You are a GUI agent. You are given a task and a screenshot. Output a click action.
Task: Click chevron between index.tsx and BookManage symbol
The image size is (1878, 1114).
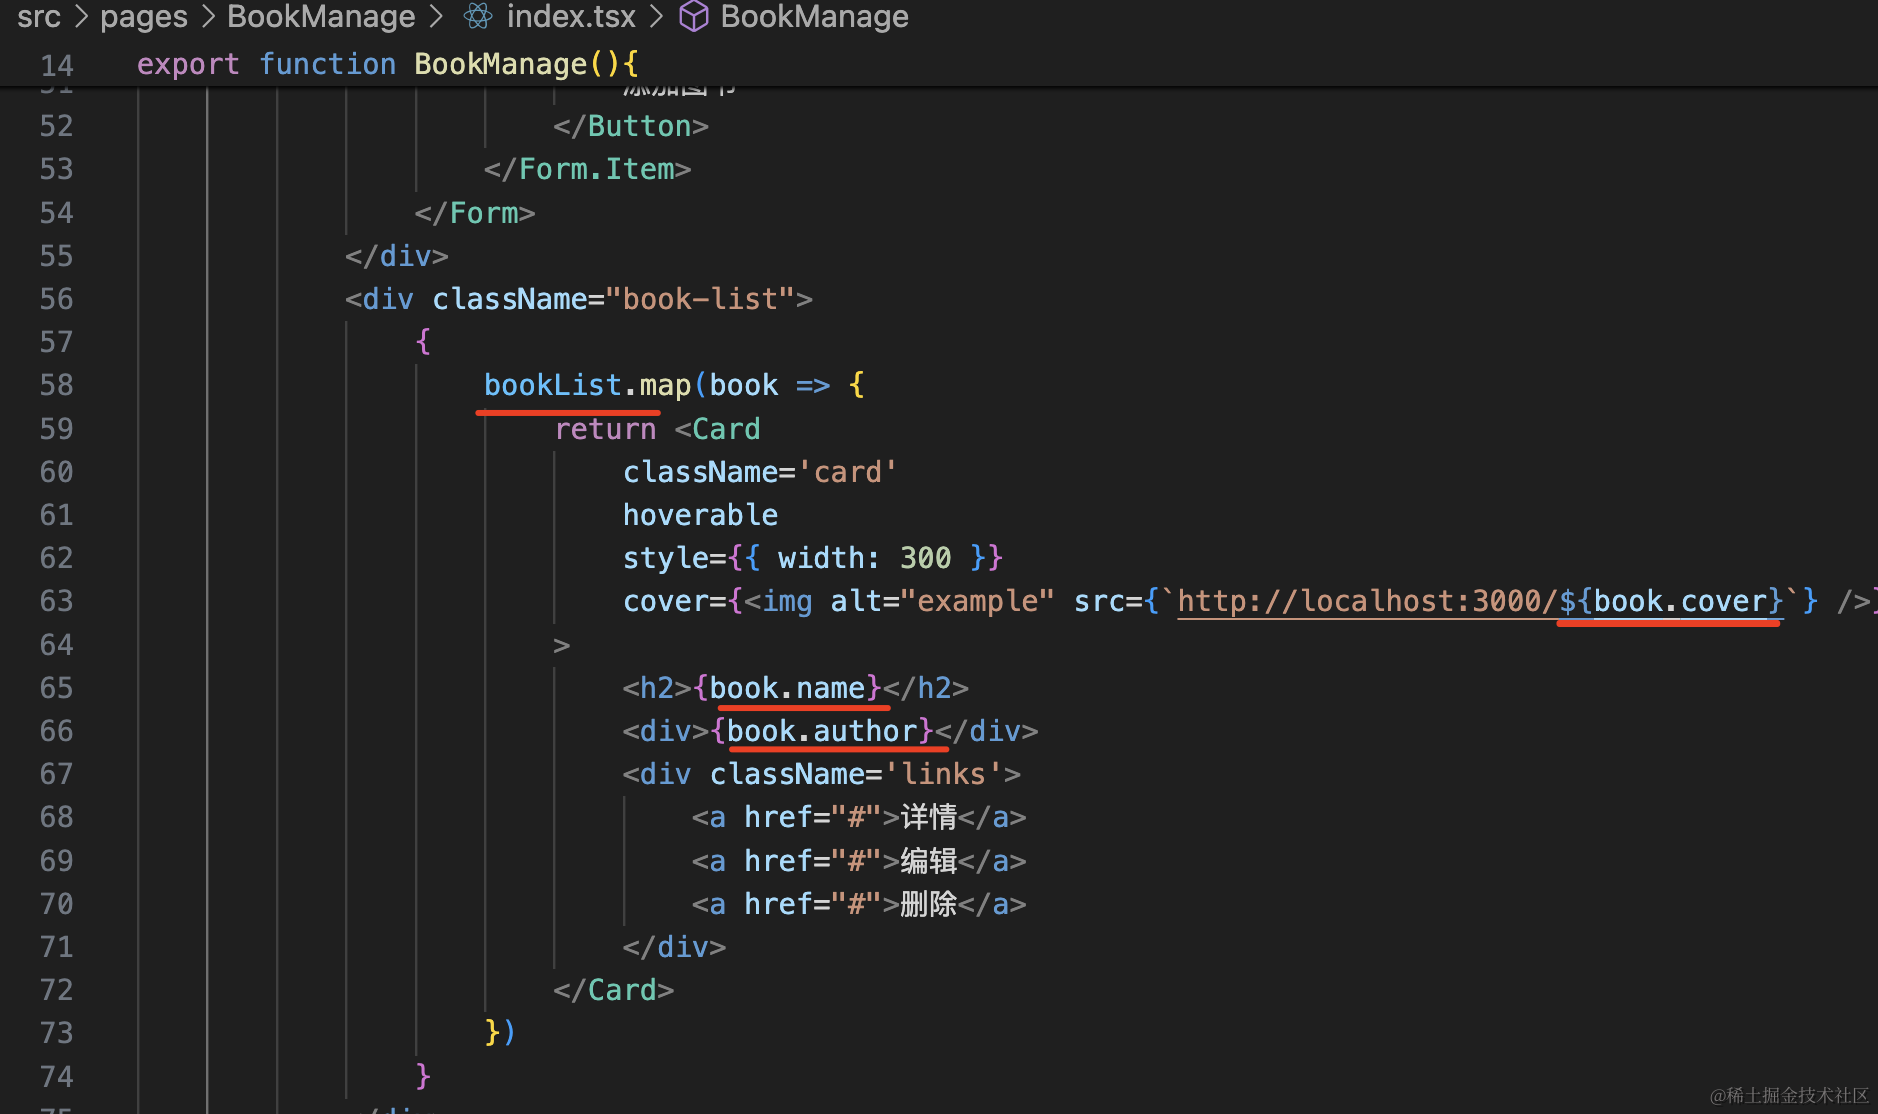pos(657,16)
